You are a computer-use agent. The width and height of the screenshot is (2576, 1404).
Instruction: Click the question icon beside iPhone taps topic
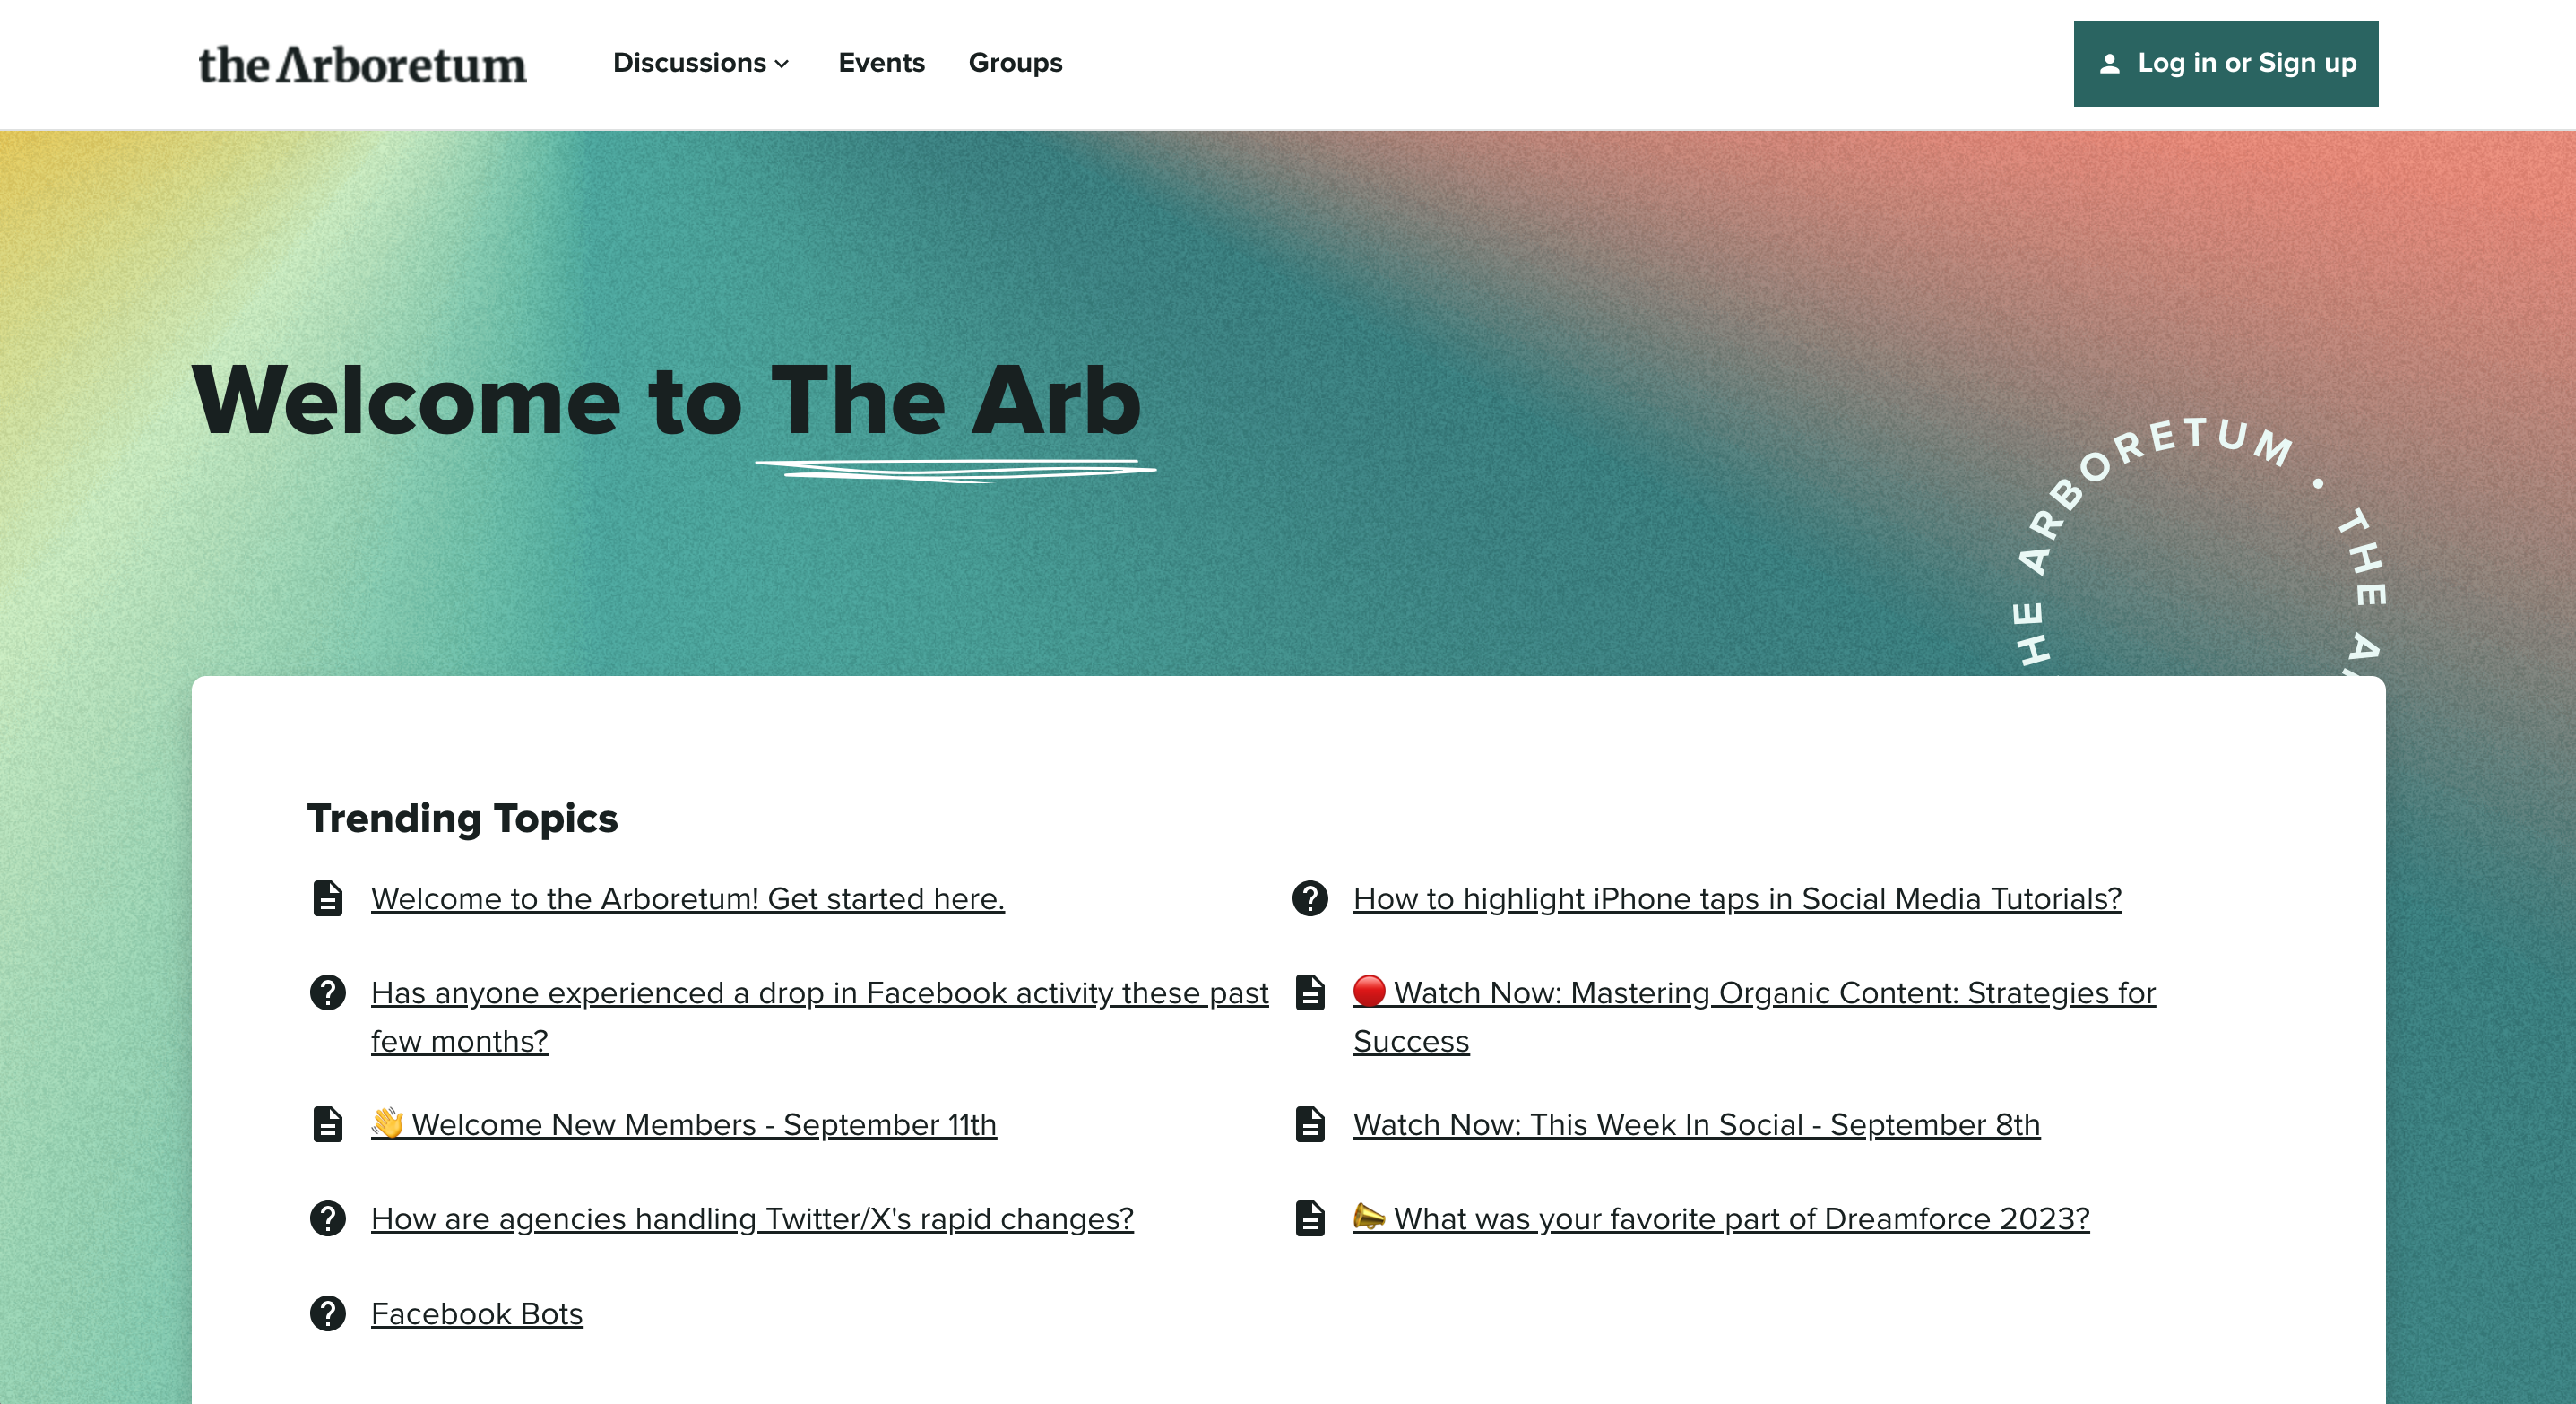click(x=1310, y=898)
